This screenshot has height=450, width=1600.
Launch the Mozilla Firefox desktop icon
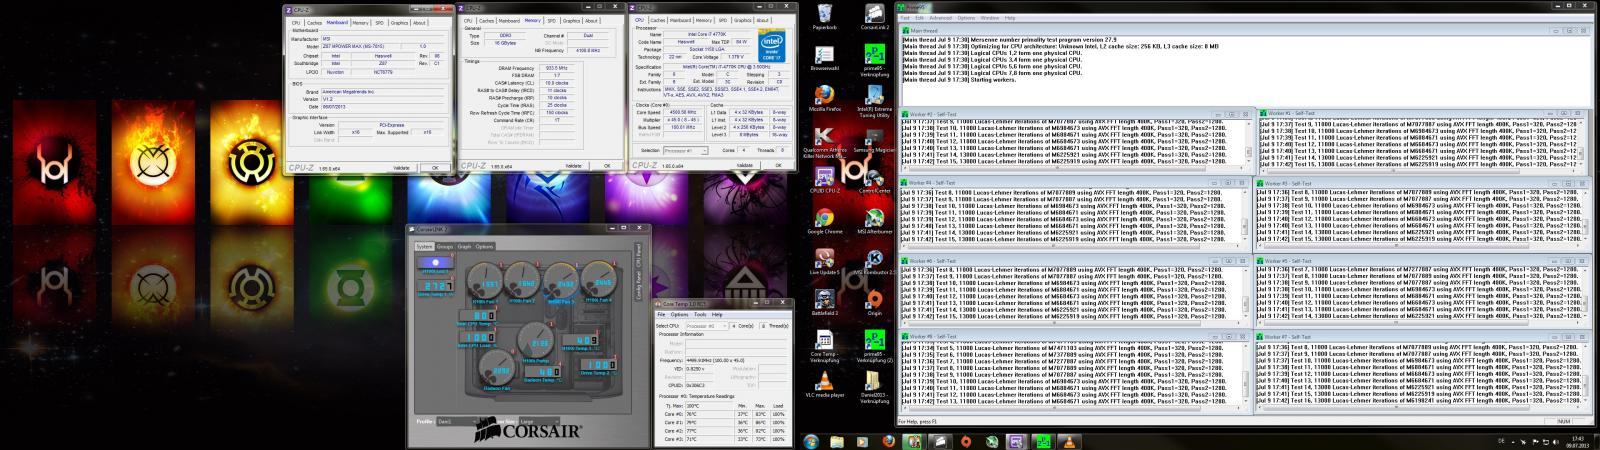[824, 98]
